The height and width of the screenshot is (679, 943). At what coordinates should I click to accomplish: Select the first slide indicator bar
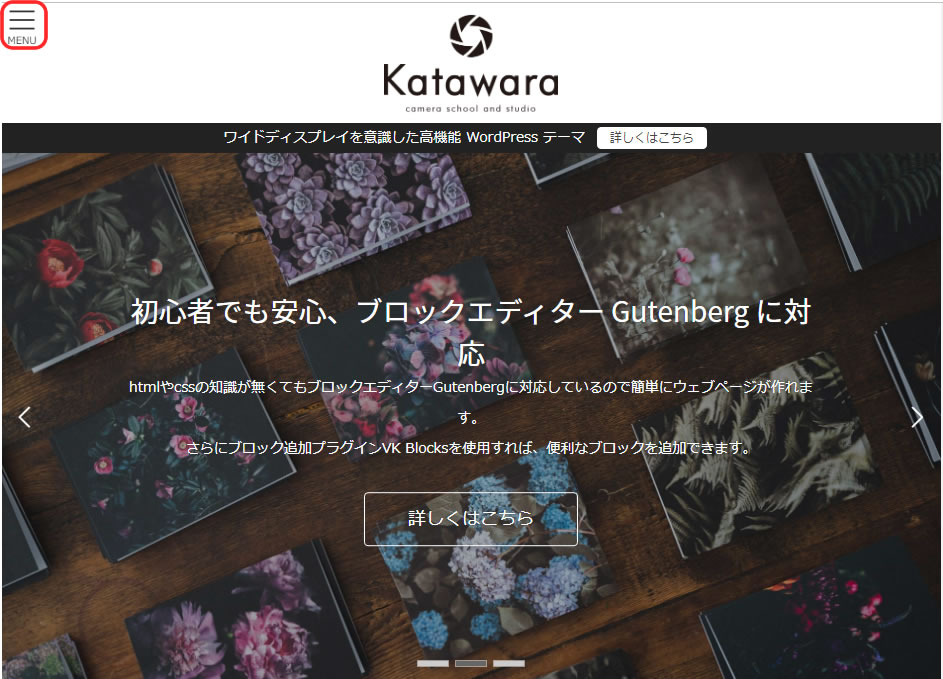point(433,663)
